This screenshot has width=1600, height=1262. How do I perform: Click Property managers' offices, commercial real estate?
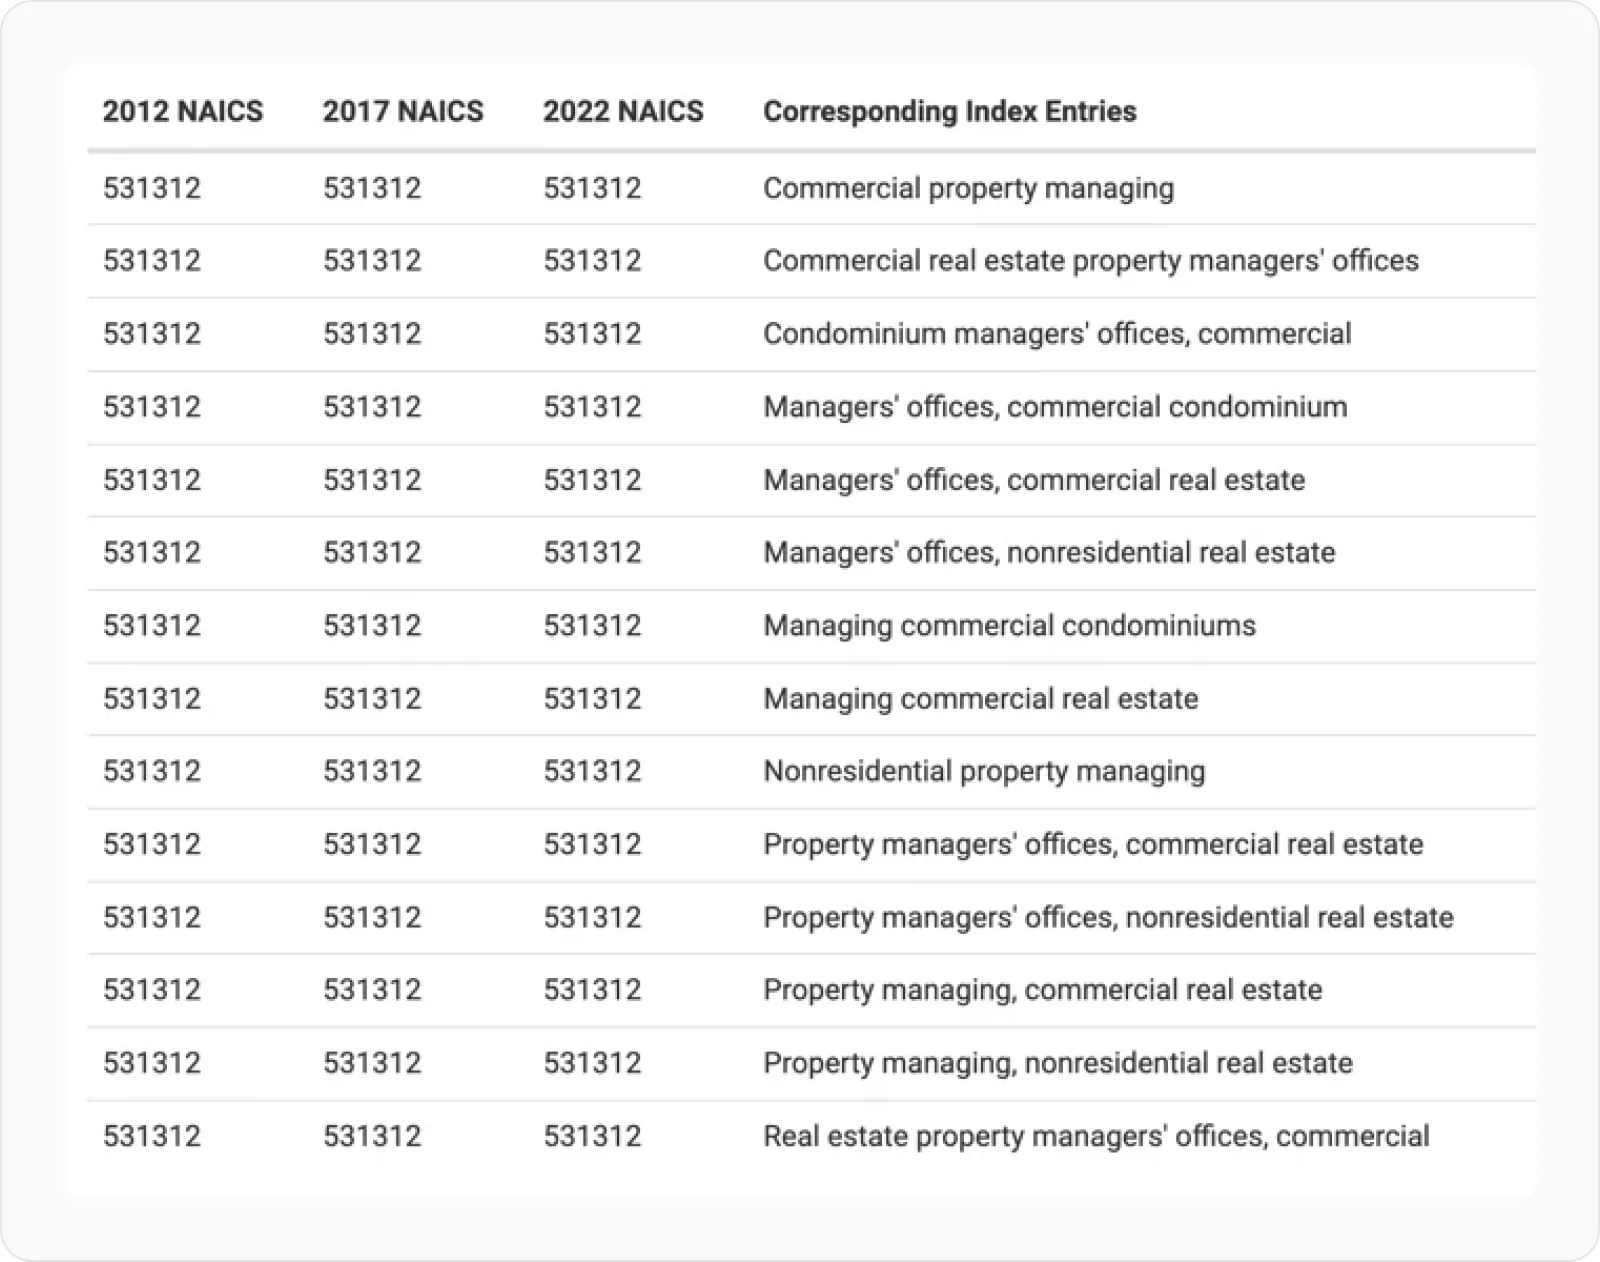(x=1092, y=844)
